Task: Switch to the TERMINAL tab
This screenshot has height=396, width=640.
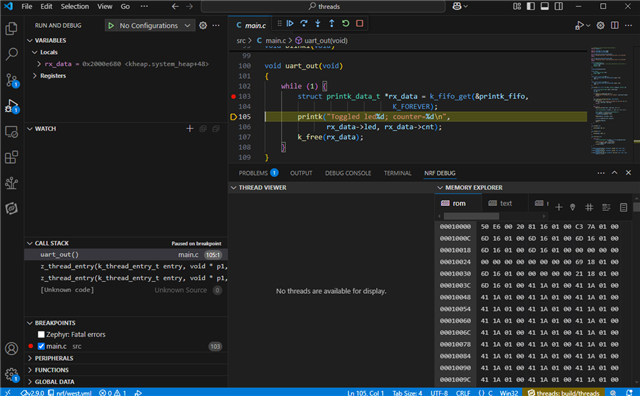Action: (x=398, y=173)
